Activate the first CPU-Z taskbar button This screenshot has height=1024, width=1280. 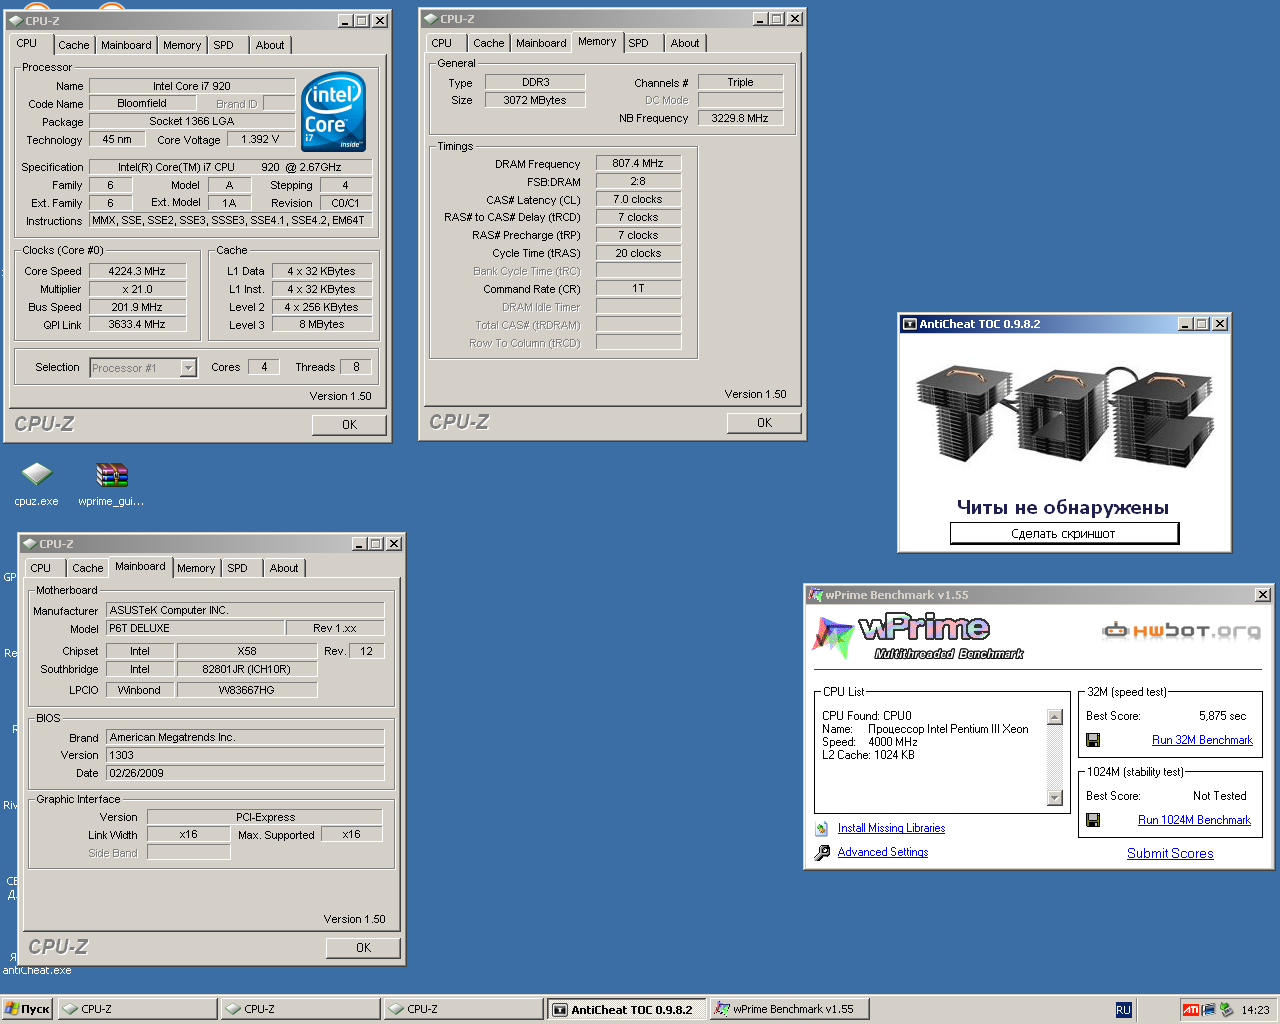pyautogui.click(x=137, y=1009)
